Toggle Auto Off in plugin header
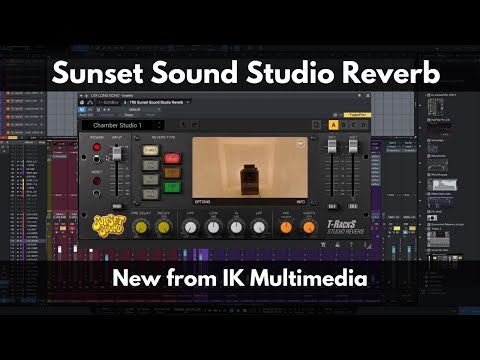 [86, 115]
